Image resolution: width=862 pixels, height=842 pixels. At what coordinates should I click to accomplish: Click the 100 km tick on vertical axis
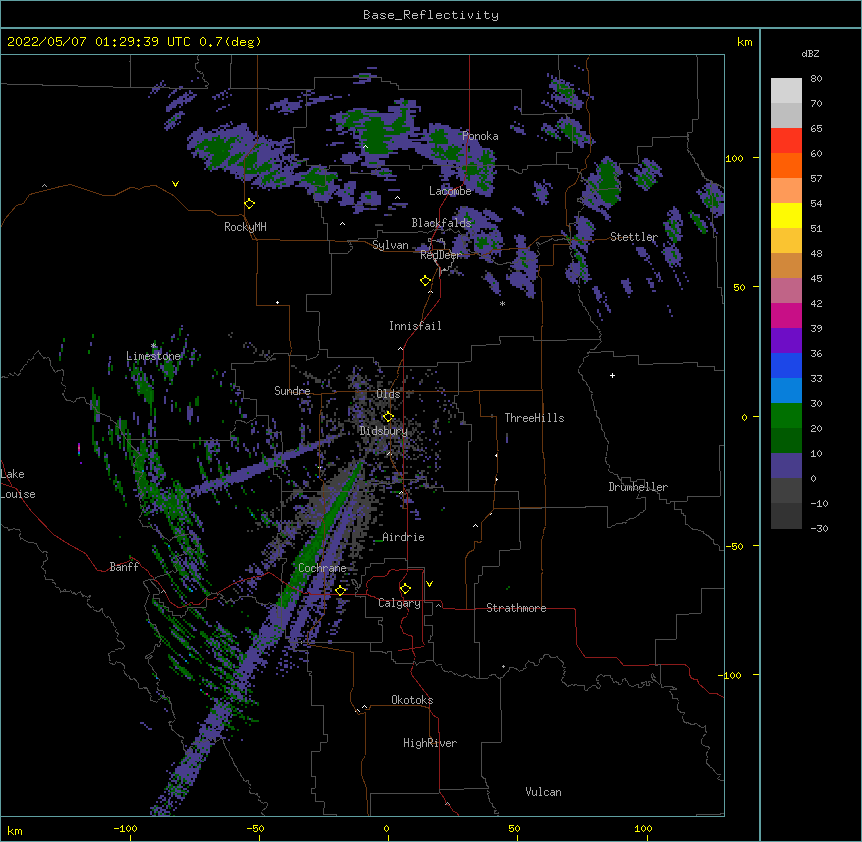pos(734,158)
